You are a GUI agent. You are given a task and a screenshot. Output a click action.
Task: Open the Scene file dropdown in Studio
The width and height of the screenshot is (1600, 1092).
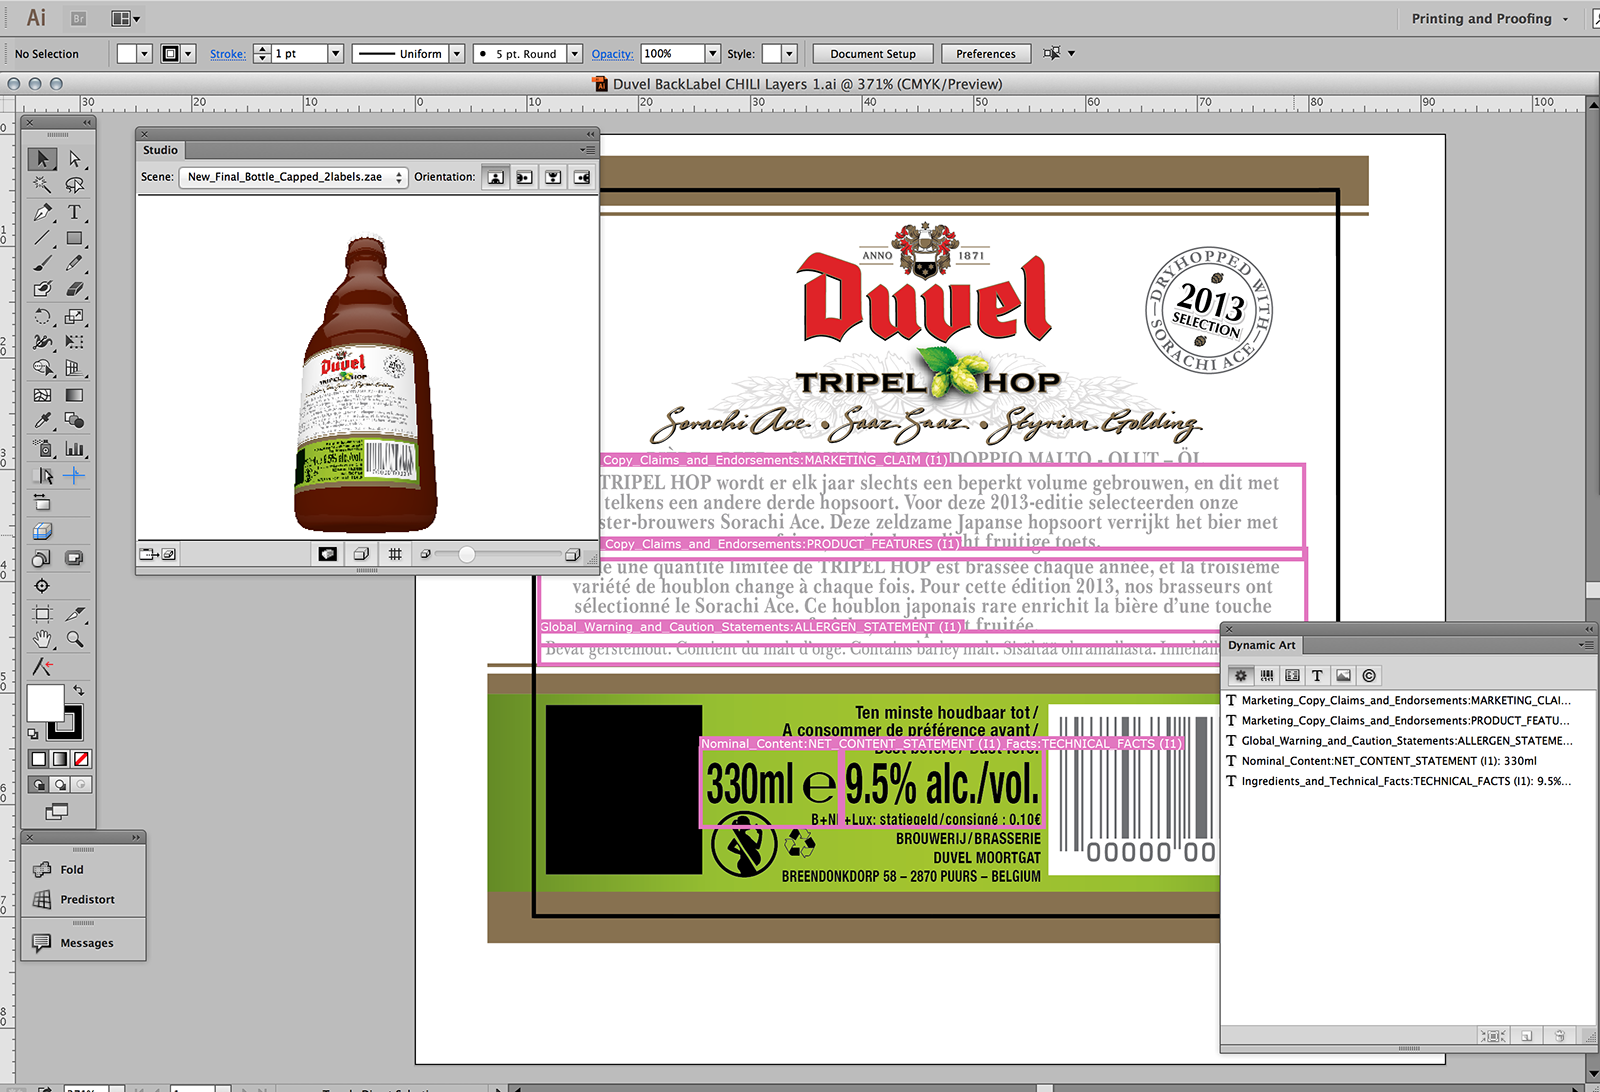(293, 177)
